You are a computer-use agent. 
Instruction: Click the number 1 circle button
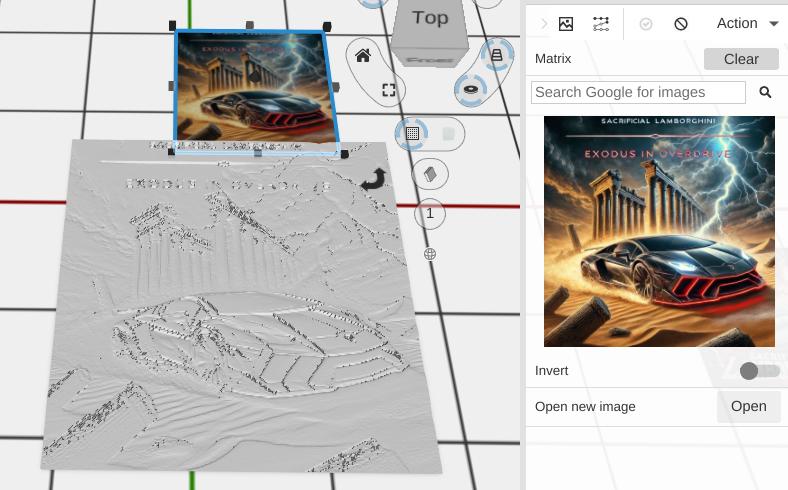coord(430,213)
